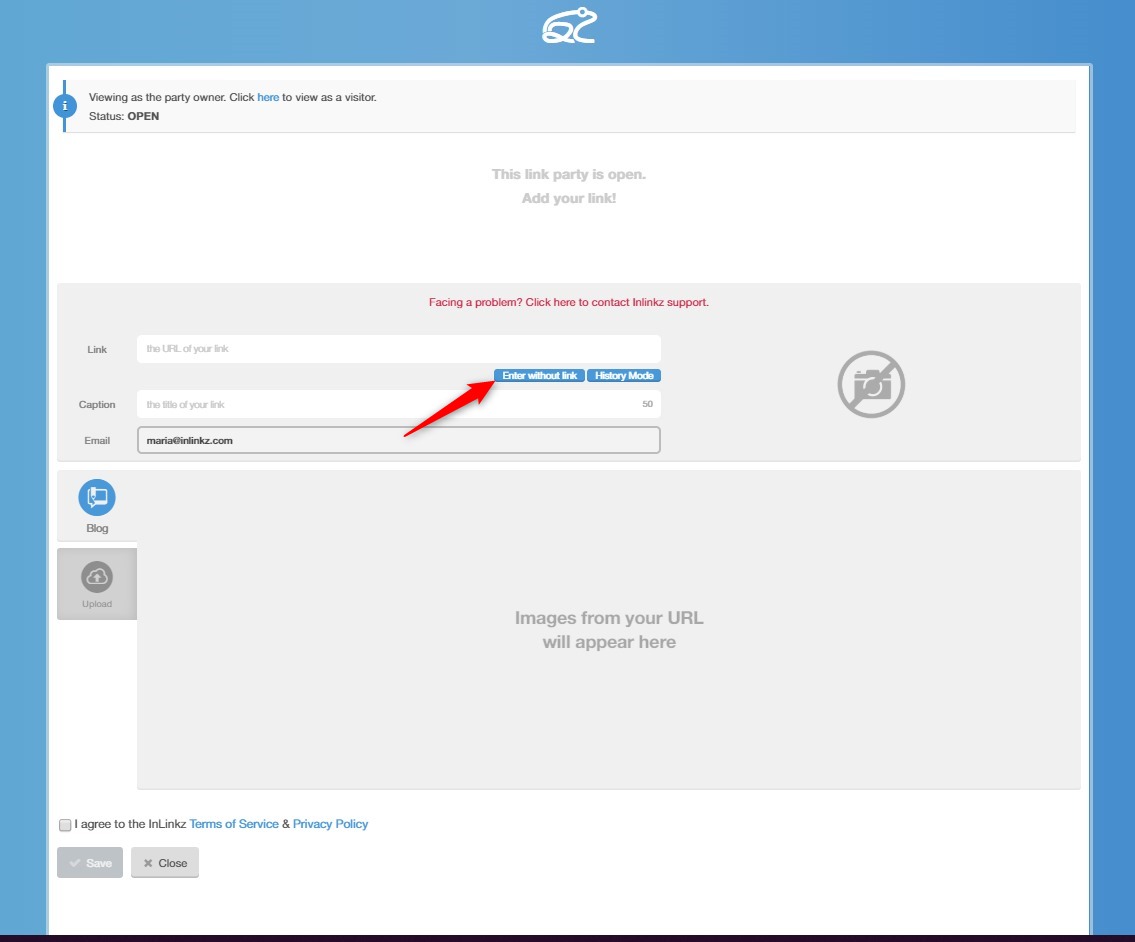Focus the Caption title input field
Viewport: 1135px width, 942px height.
click(x=399, y=404)
